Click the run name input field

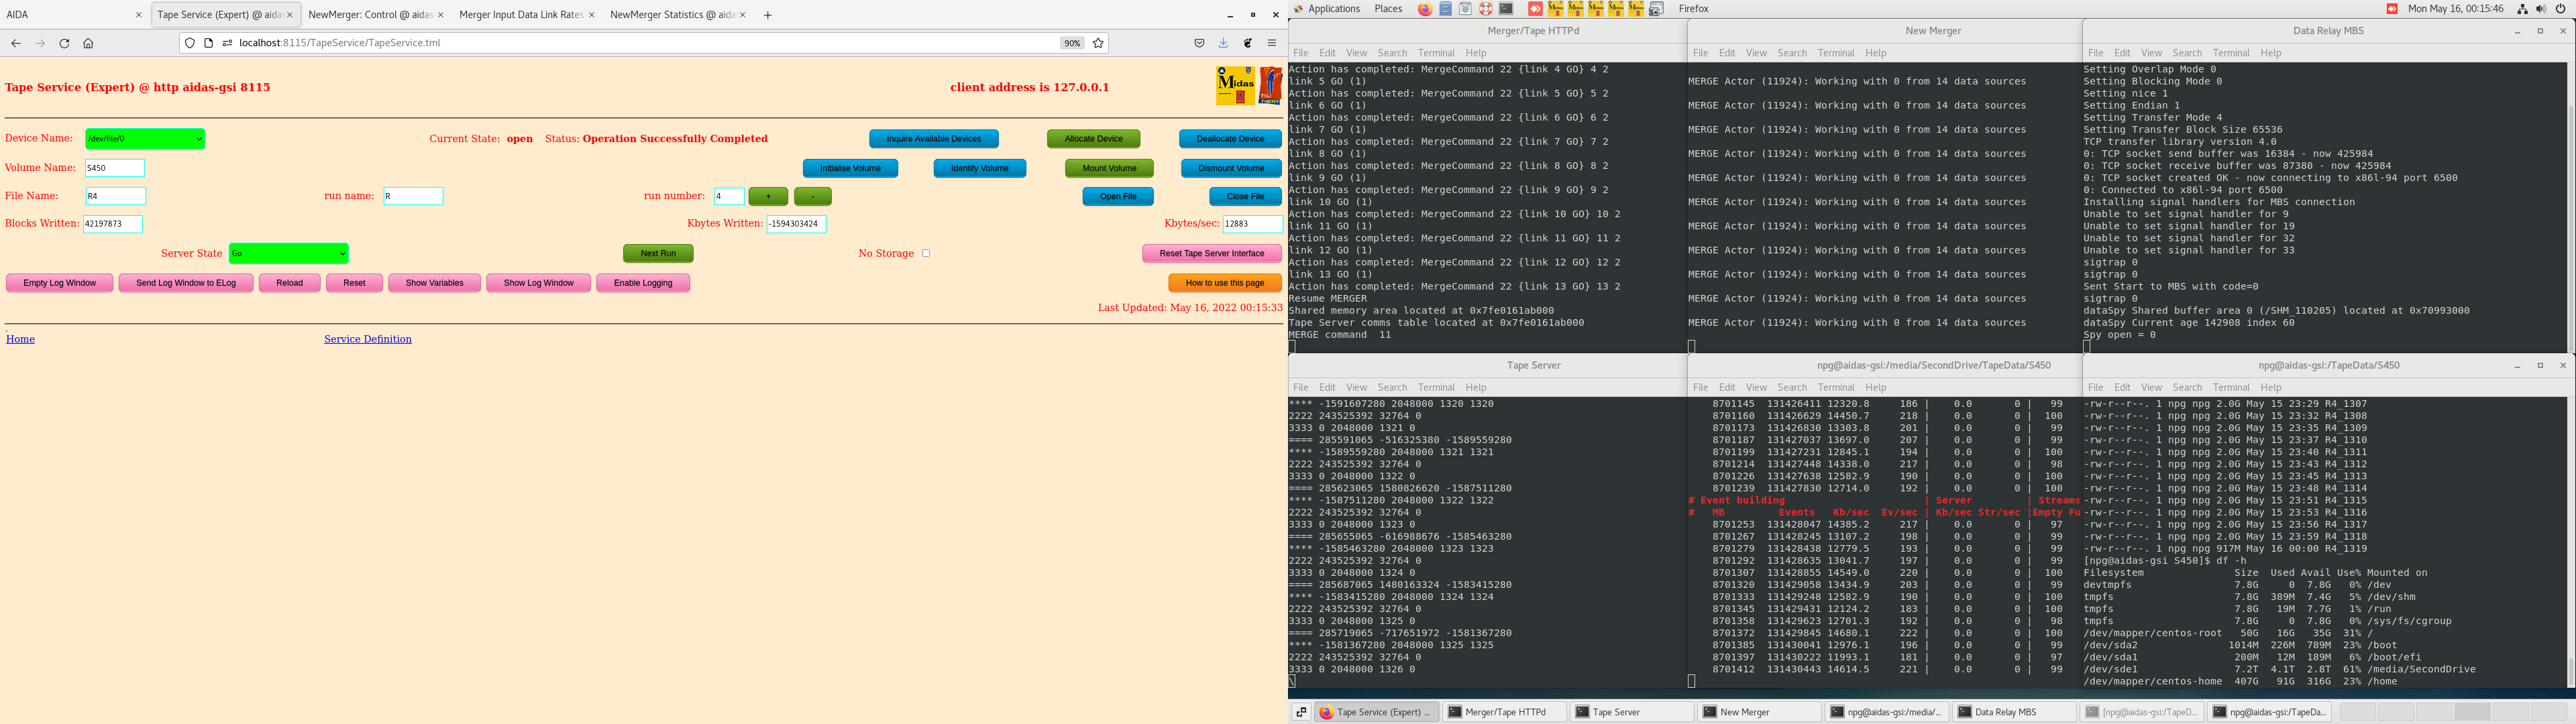pos(413,196)
